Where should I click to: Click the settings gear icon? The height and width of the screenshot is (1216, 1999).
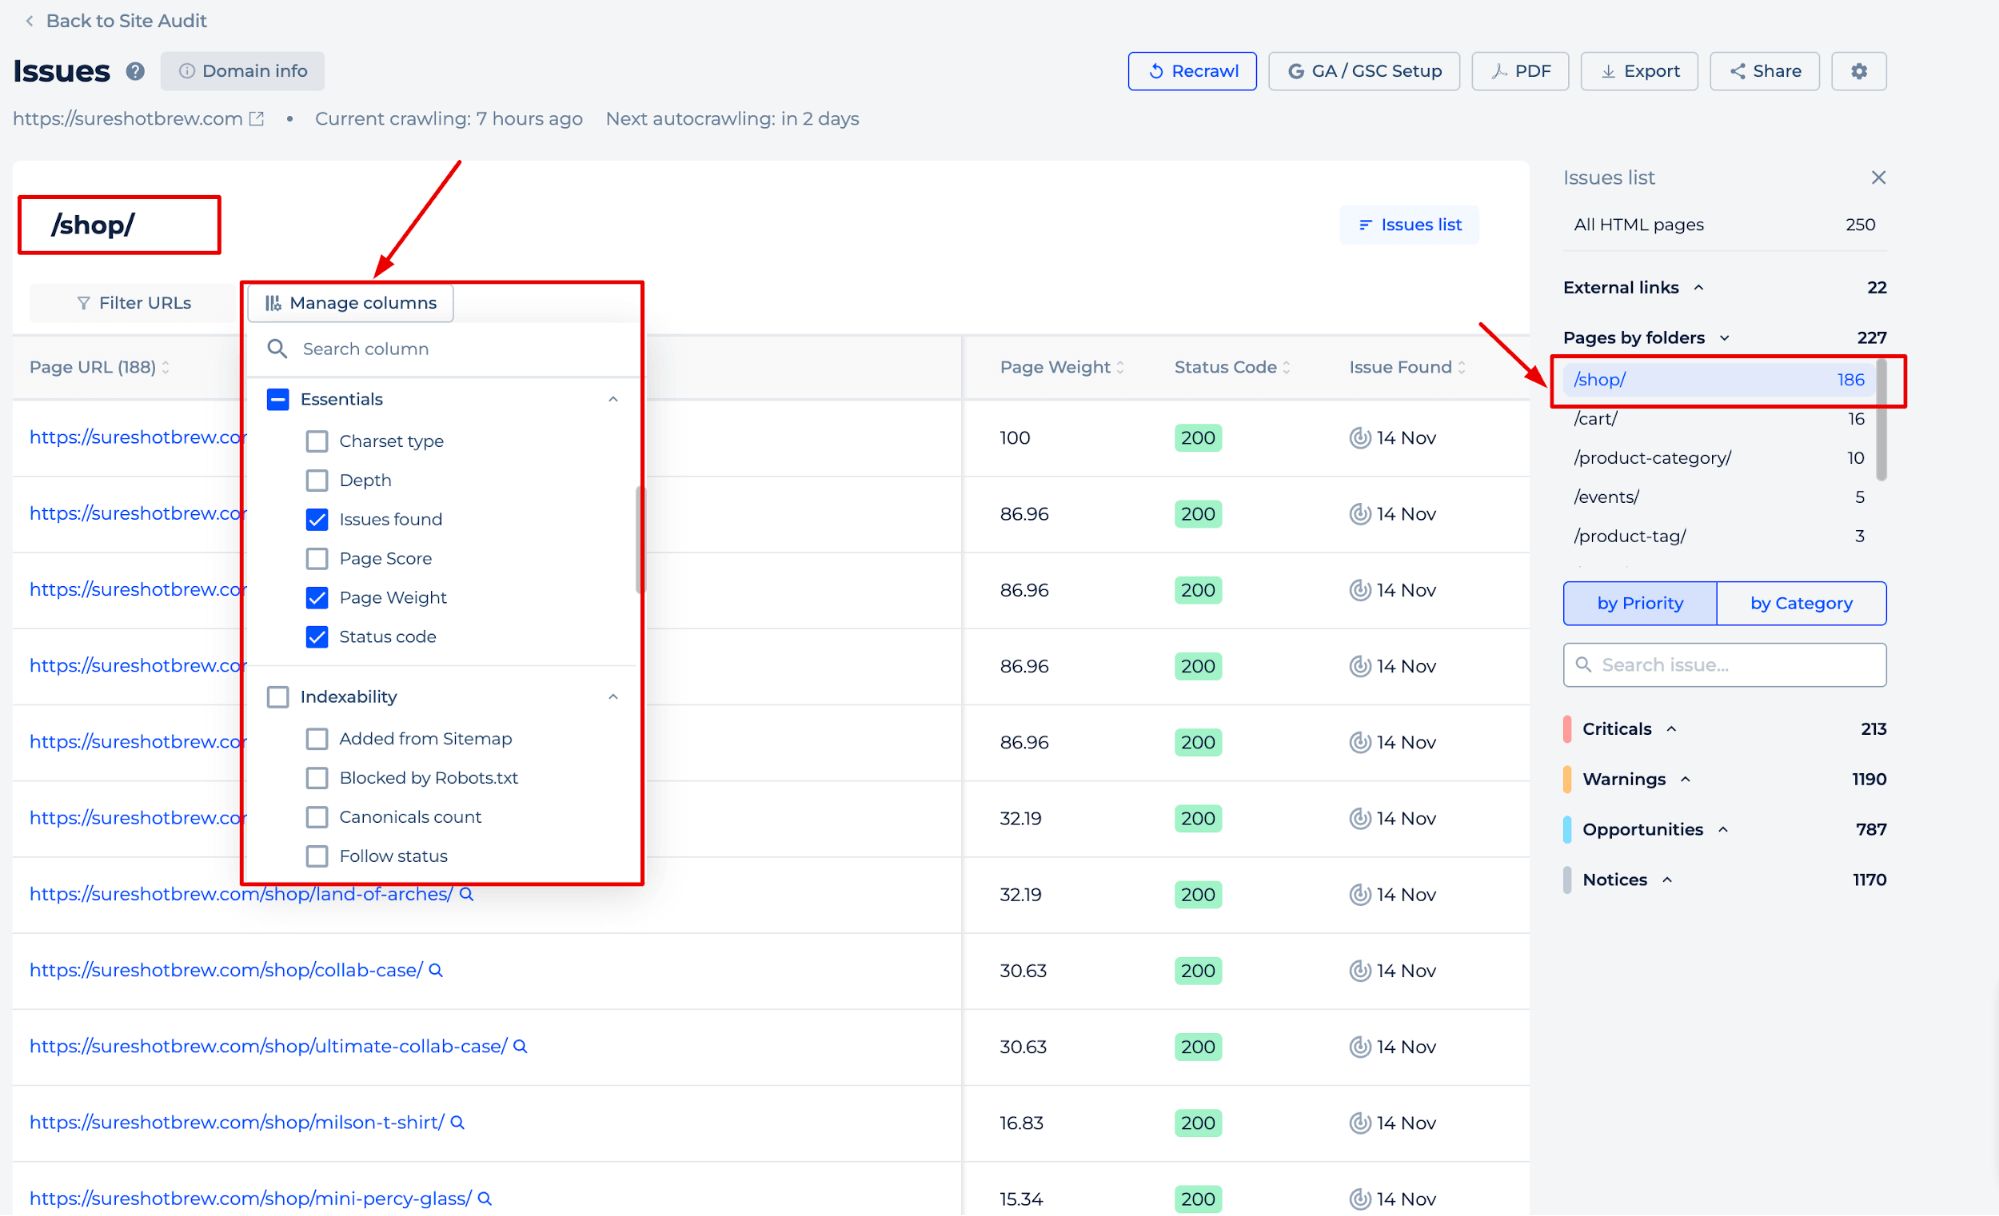pyautogui.click(x=1859, y=70)
